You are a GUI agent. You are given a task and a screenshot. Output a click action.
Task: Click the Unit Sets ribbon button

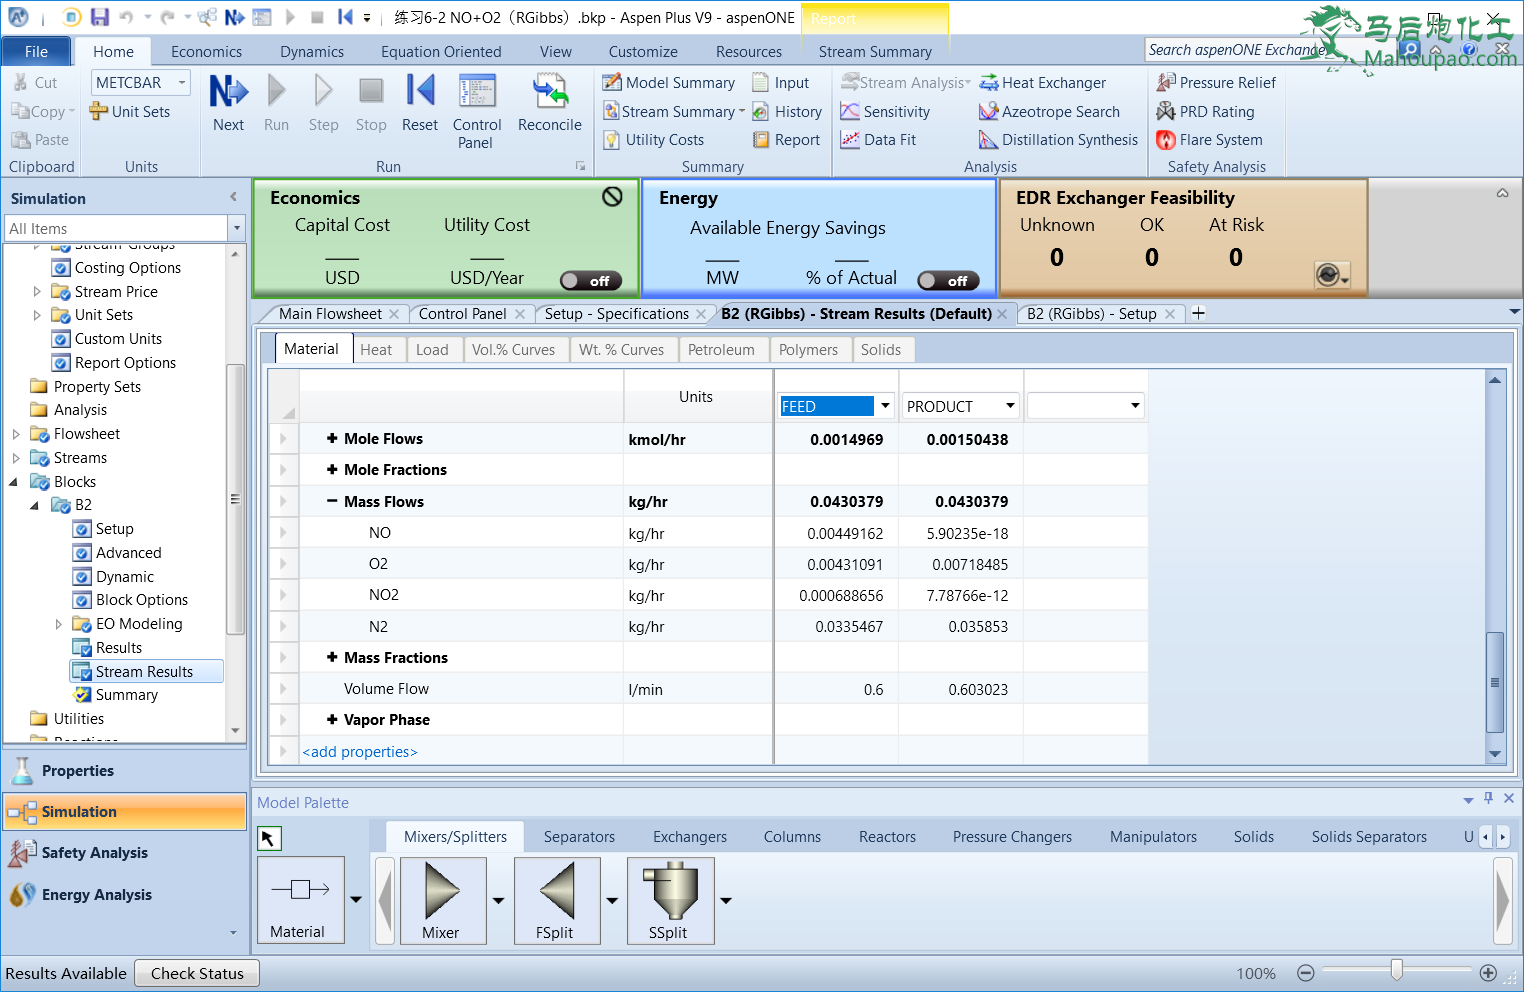130,112
